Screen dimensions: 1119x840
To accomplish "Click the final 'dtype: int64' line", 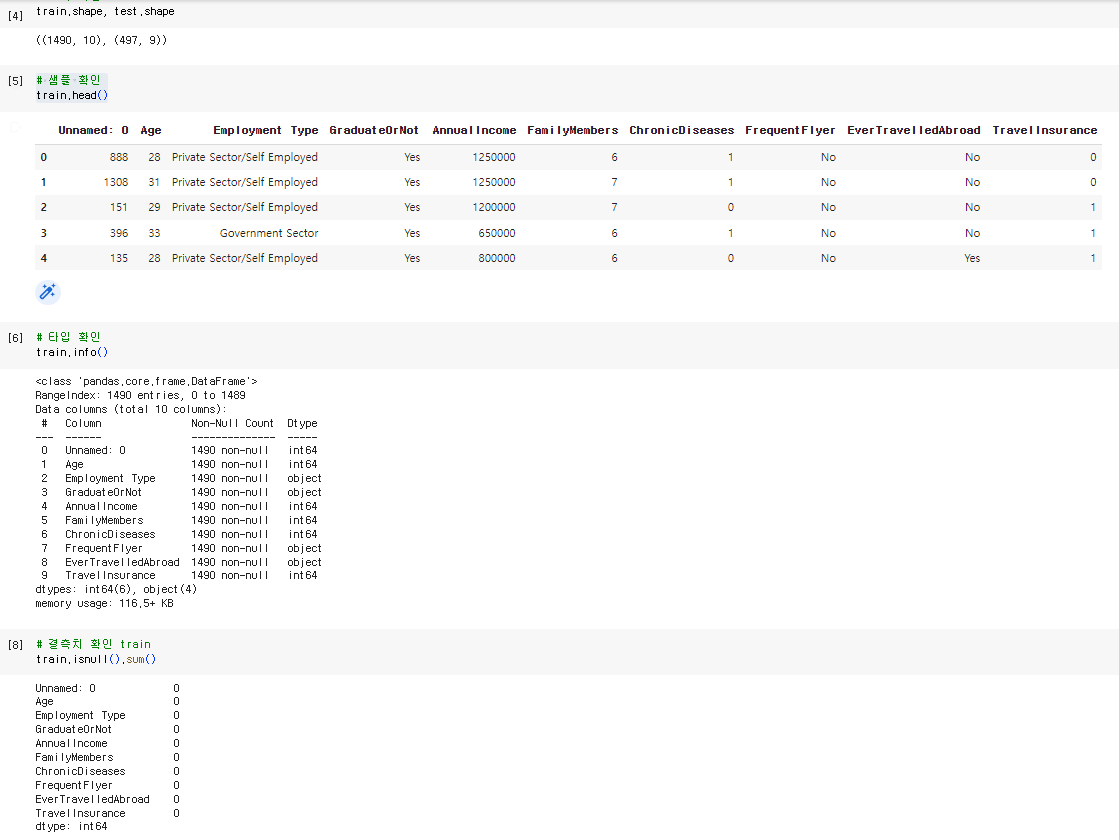I will [71, 826].
